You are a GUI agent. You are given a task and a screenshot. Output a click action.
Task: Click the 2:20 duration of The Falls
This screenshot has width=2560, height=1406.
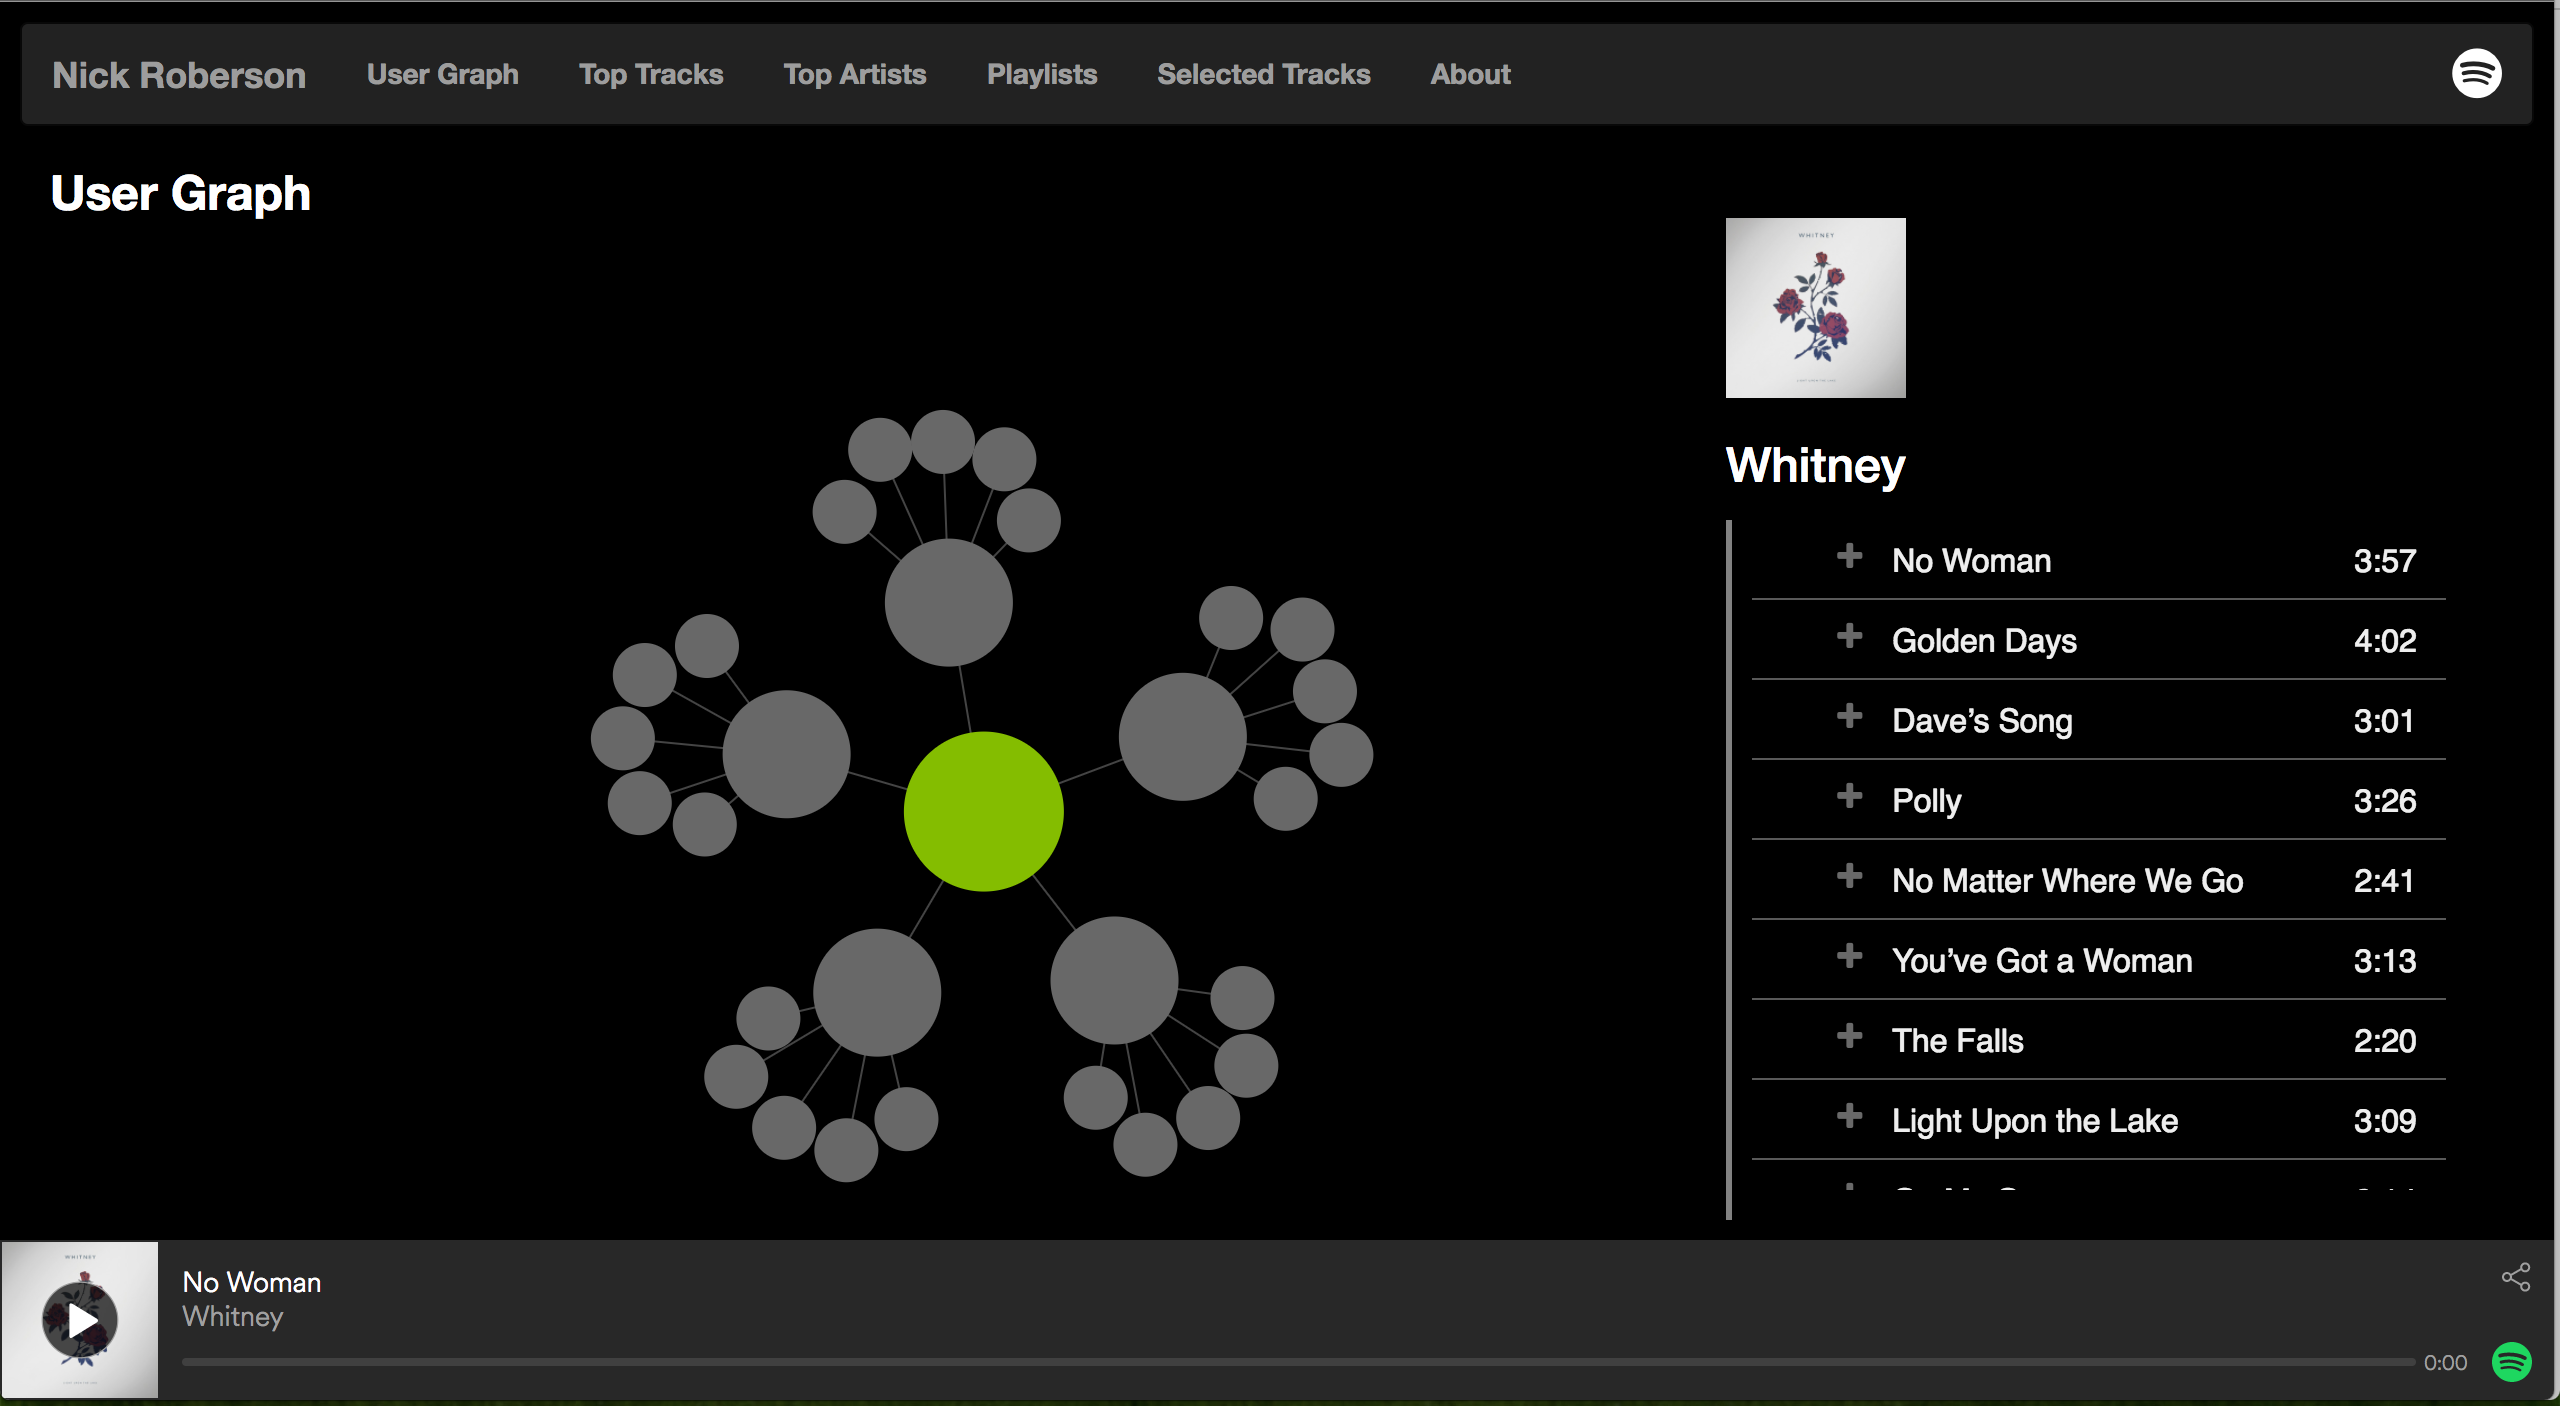coord(2384,1041)
